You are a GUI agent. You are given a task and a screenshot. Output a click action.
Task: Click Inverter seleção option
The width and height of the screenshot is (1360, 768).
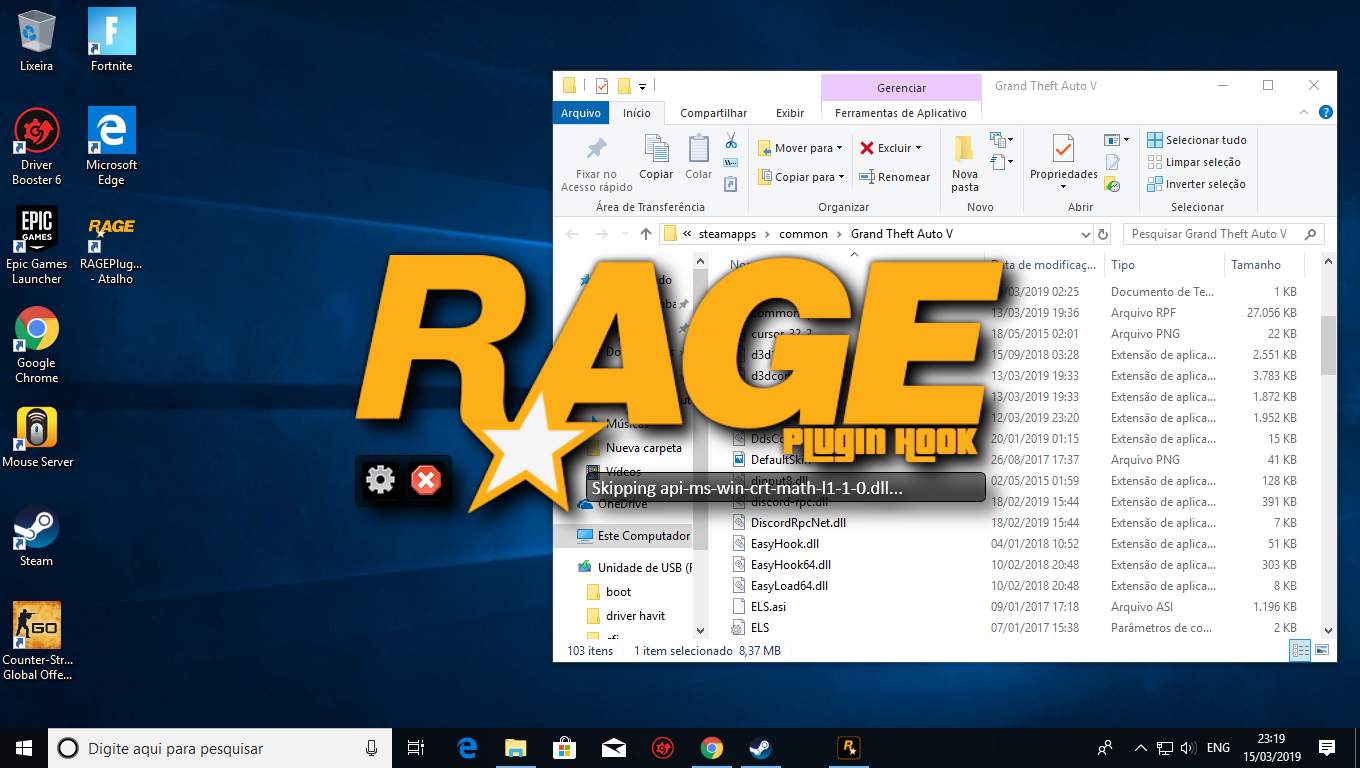click(1196, 184)
